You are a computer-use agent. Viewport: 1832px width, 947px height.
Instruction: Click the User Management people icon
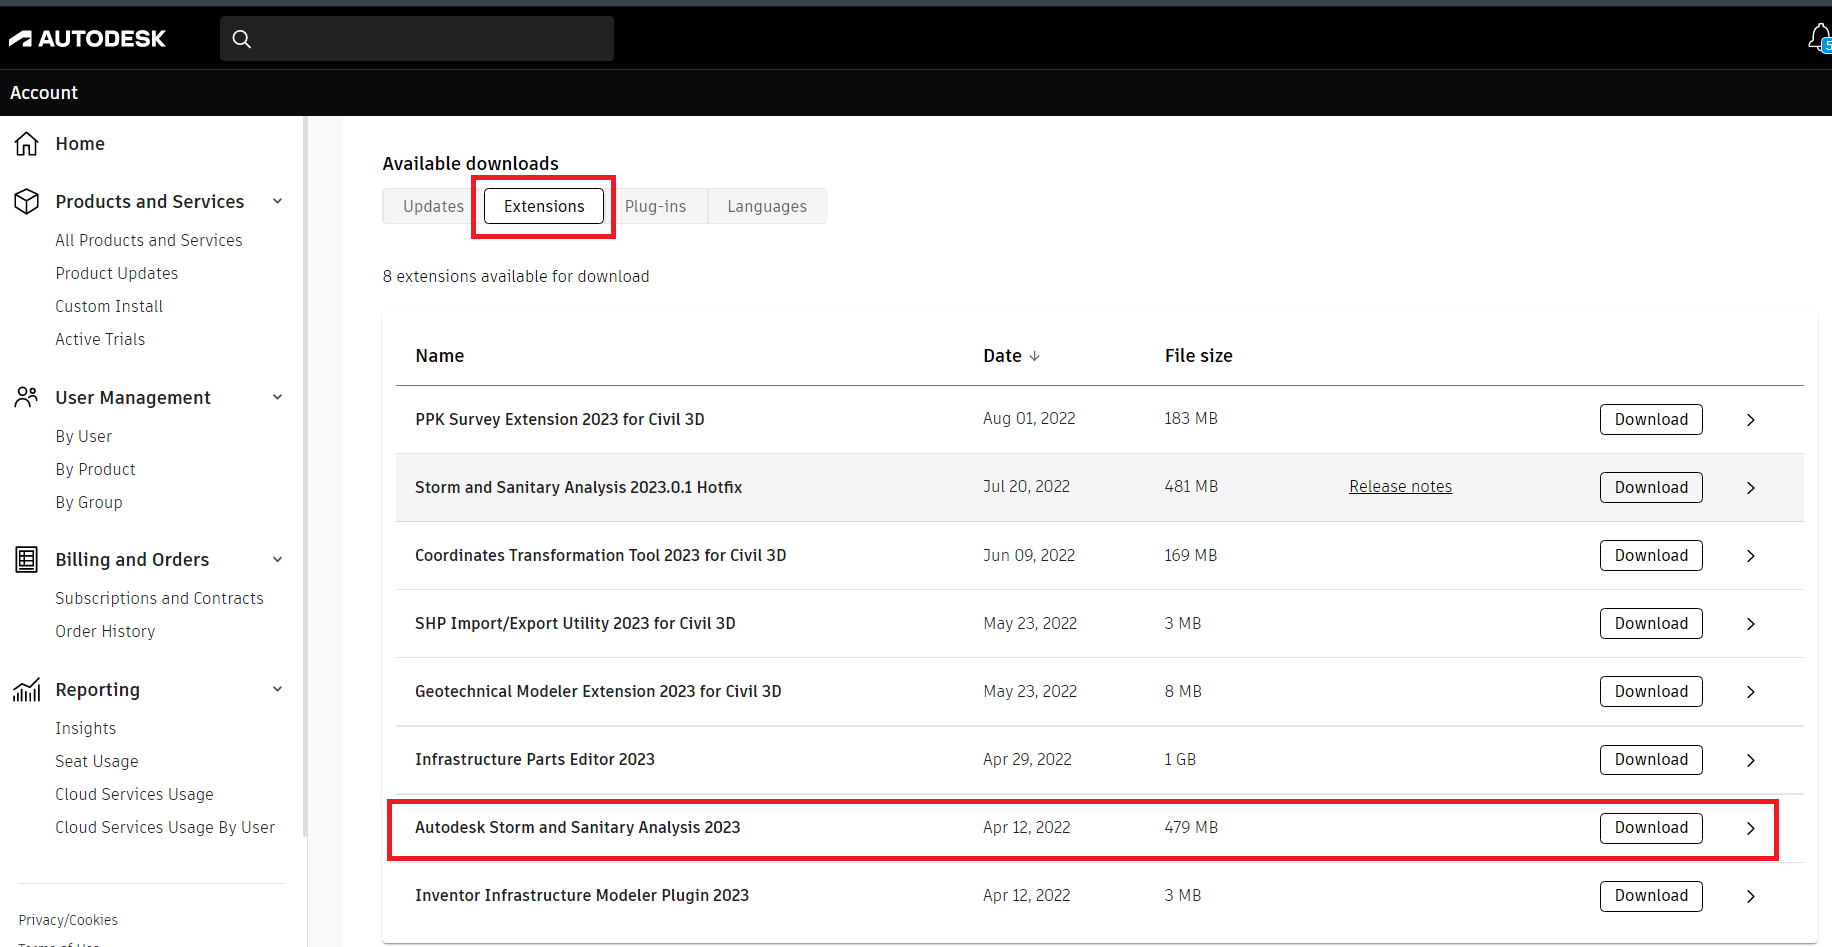click(27, 397)
